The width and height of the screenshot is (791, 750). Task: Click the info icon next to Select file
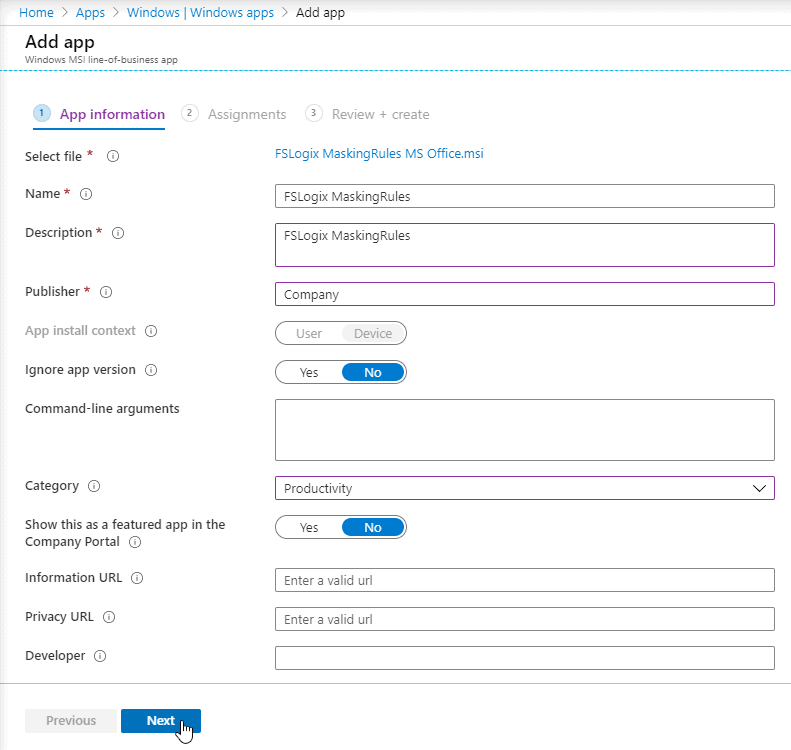click(113, 156)
